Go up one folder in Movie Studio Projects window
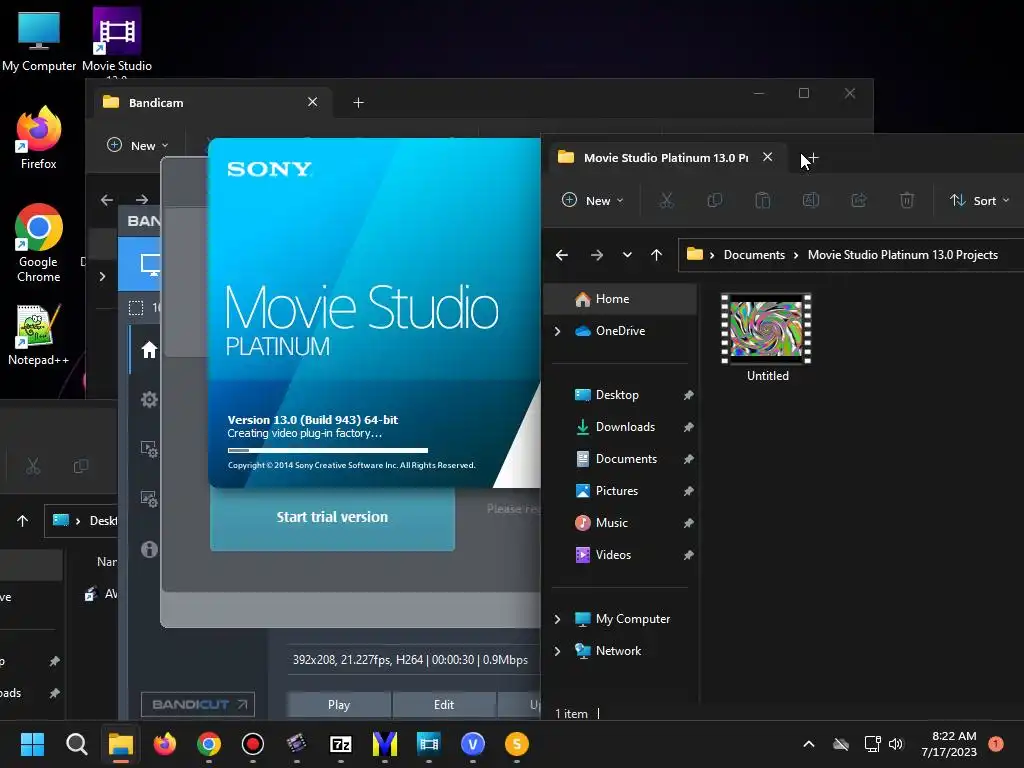 pos(656,255)
